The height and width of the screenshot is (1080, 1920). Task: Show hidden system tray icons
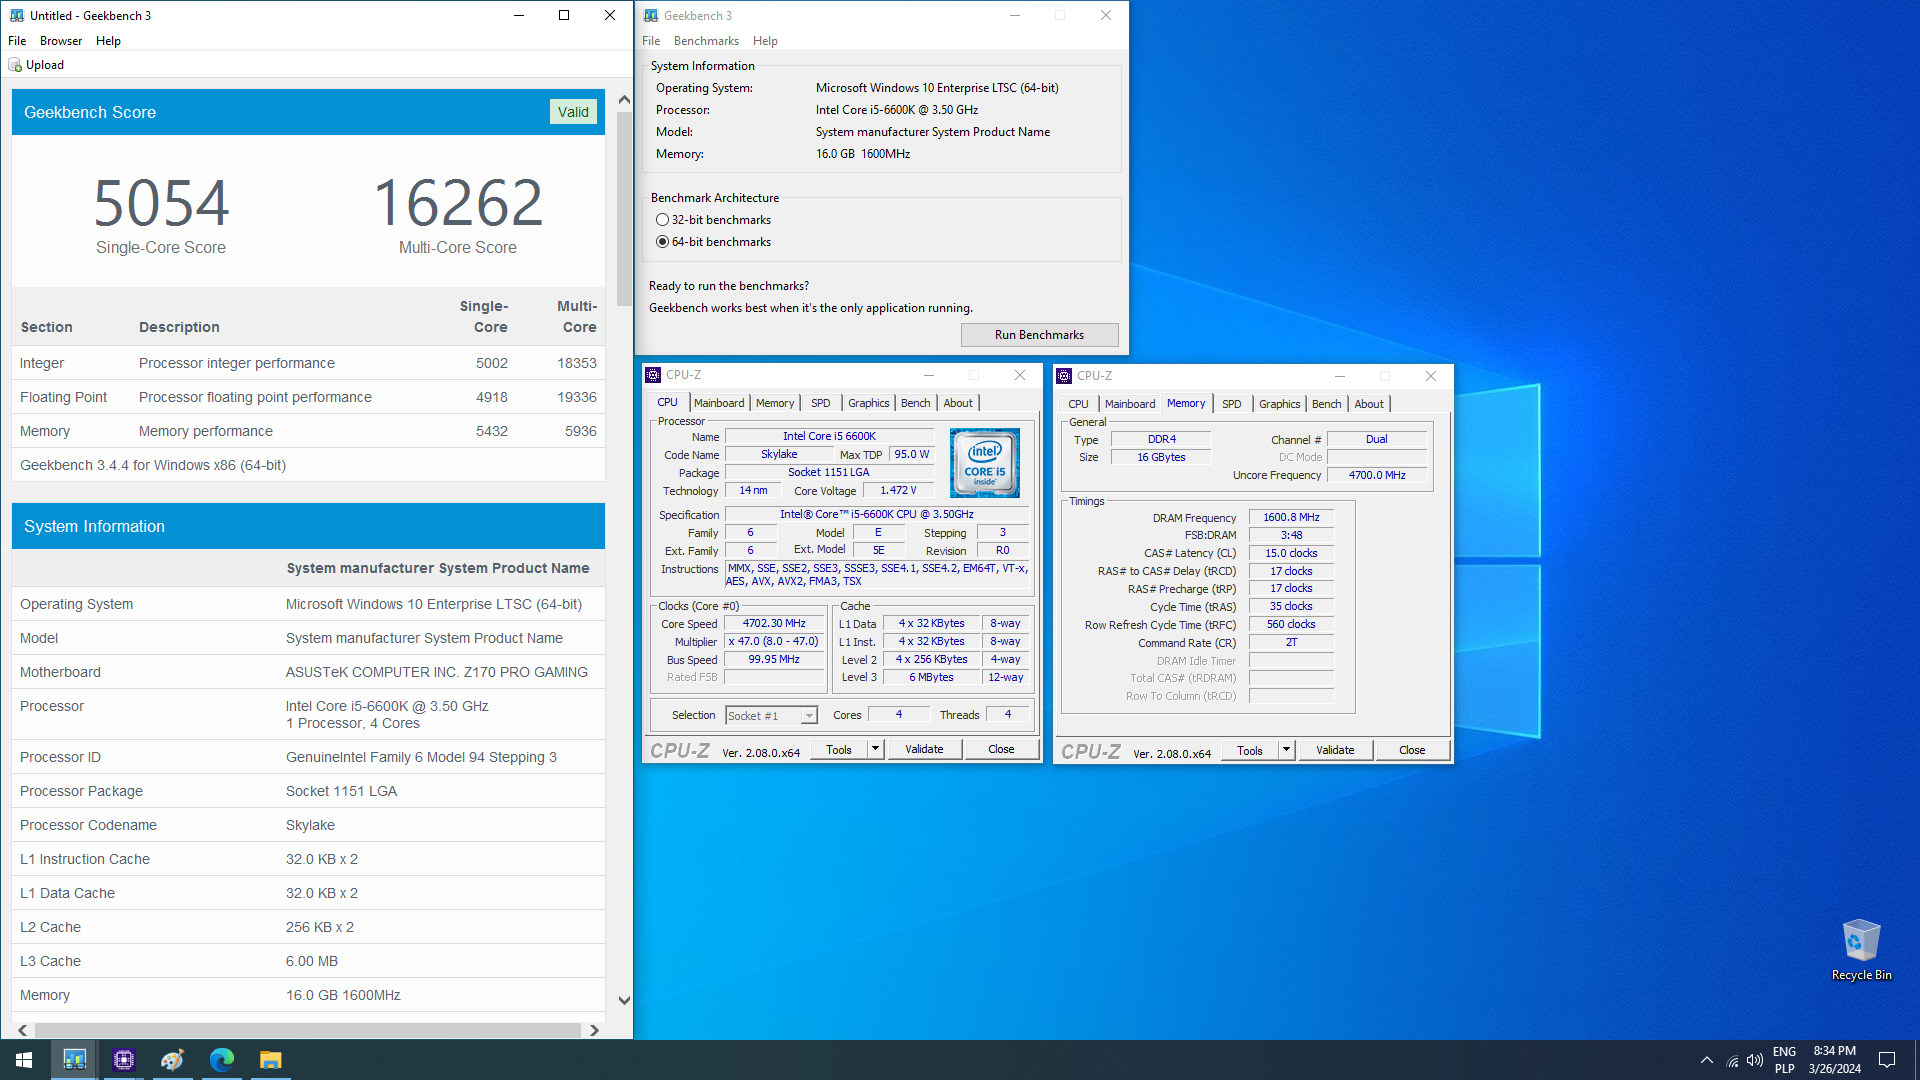(1707, 1060)
